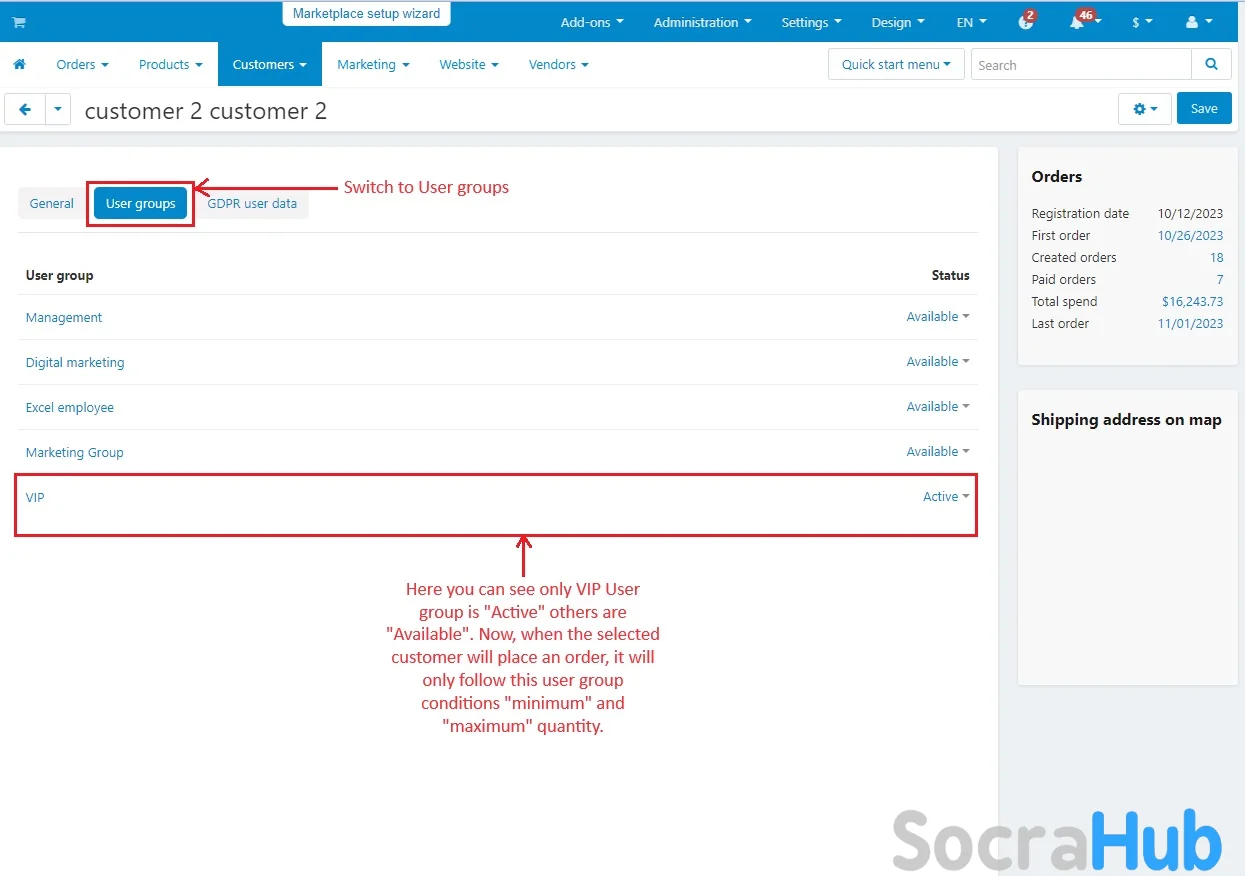The height and width of the screenshot is (876, 1245).
Task: Open the Administration menu
Action: click(702, 22)
